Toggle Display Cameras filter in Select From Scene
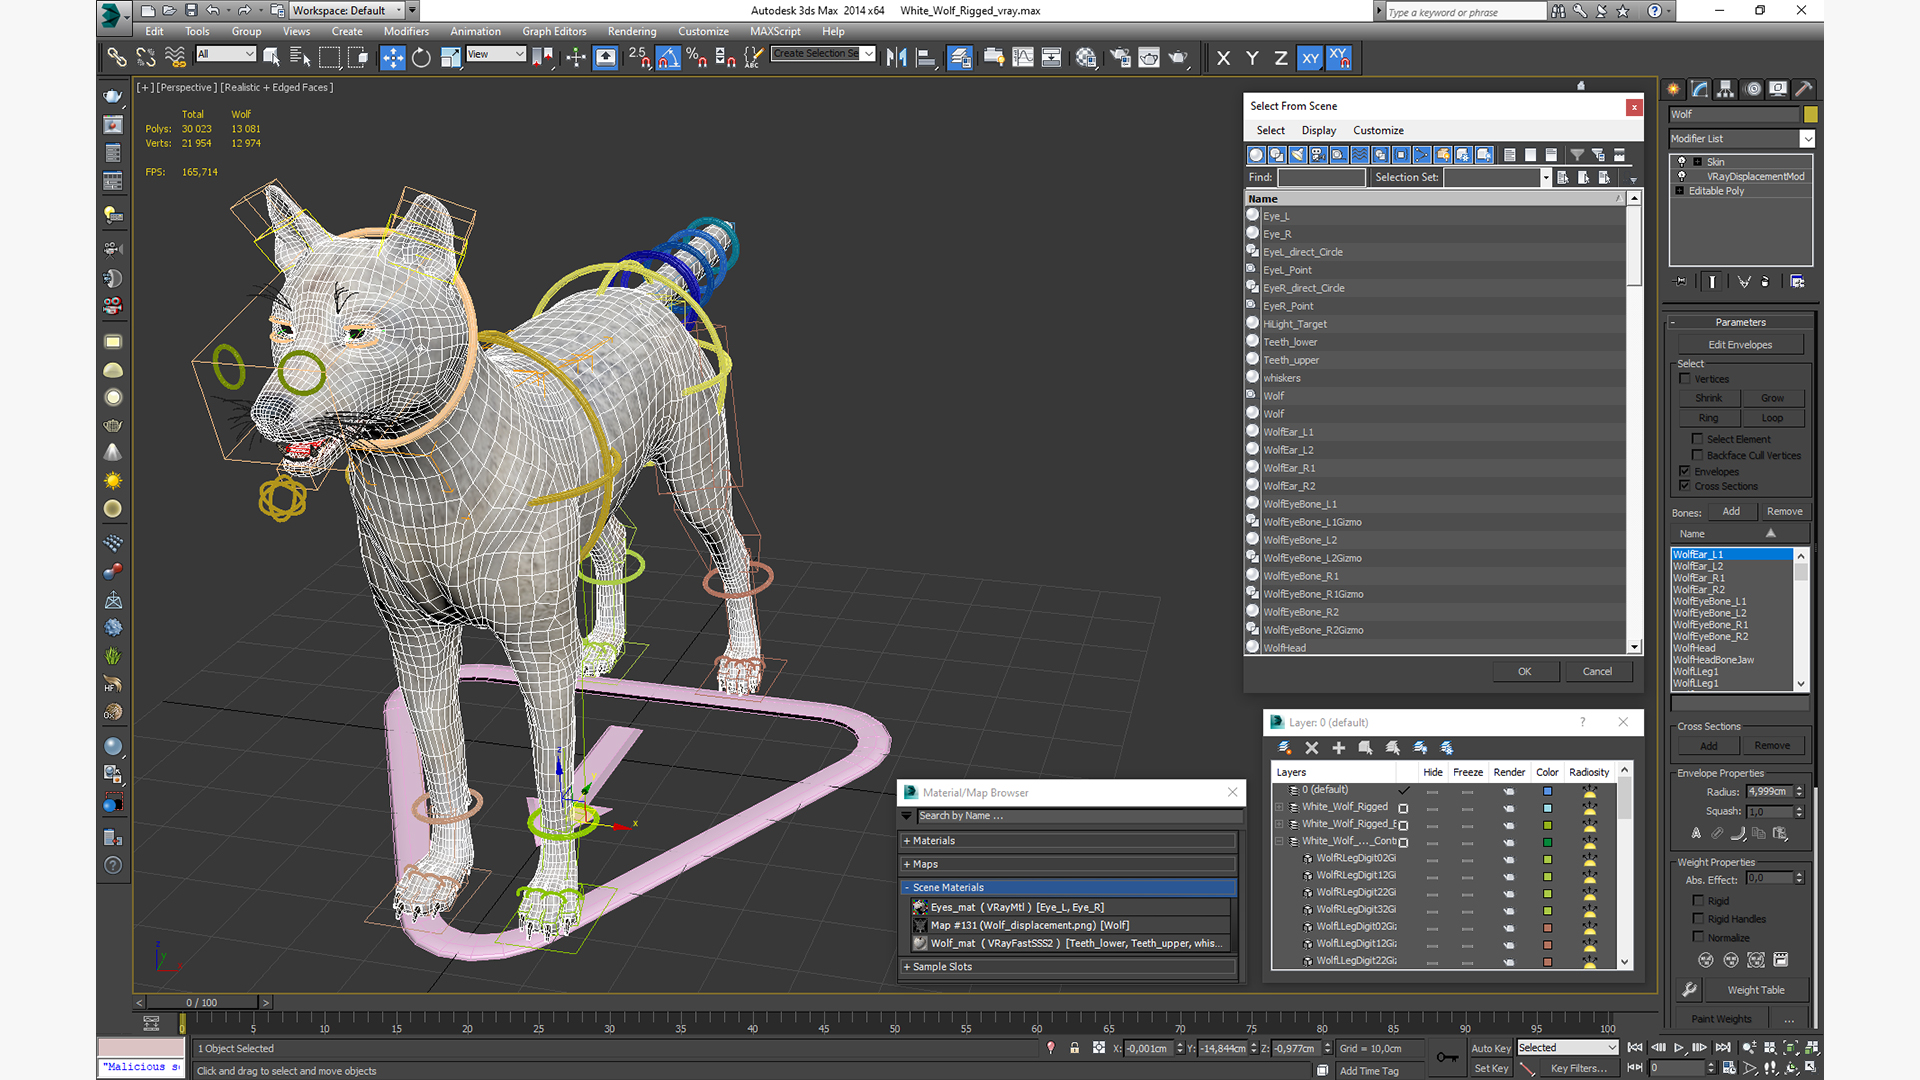This screenshot has width=1920, height=1080. coord(1318,155)
